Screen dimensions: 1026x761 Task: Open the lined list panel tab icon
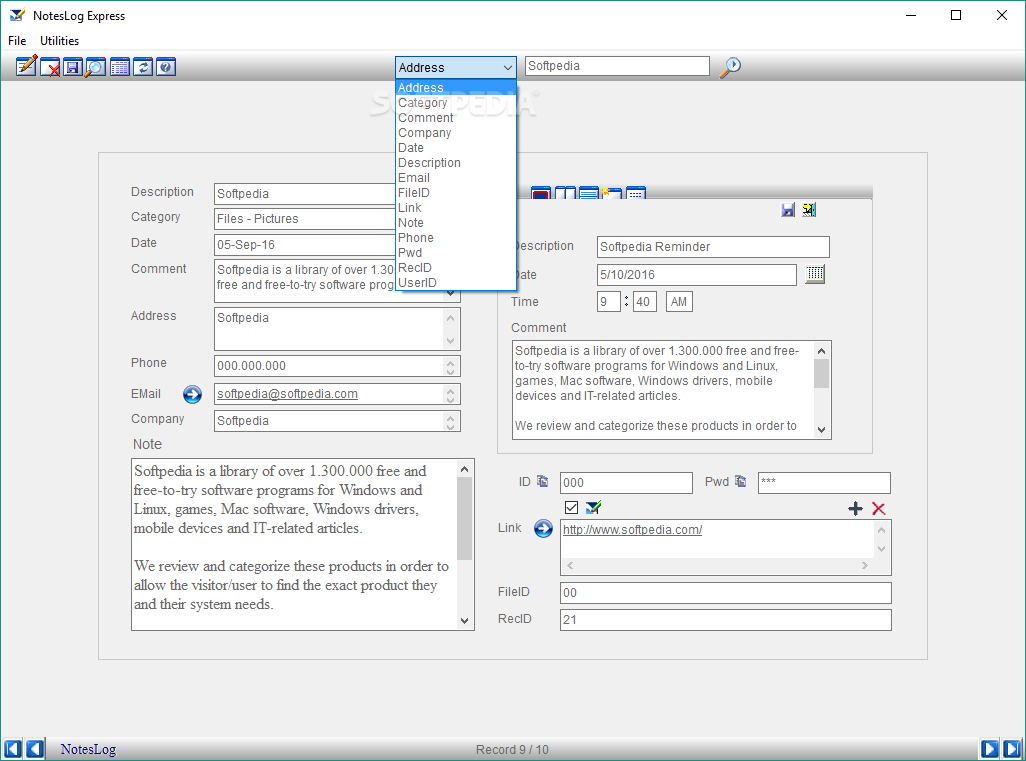point(588,193)
